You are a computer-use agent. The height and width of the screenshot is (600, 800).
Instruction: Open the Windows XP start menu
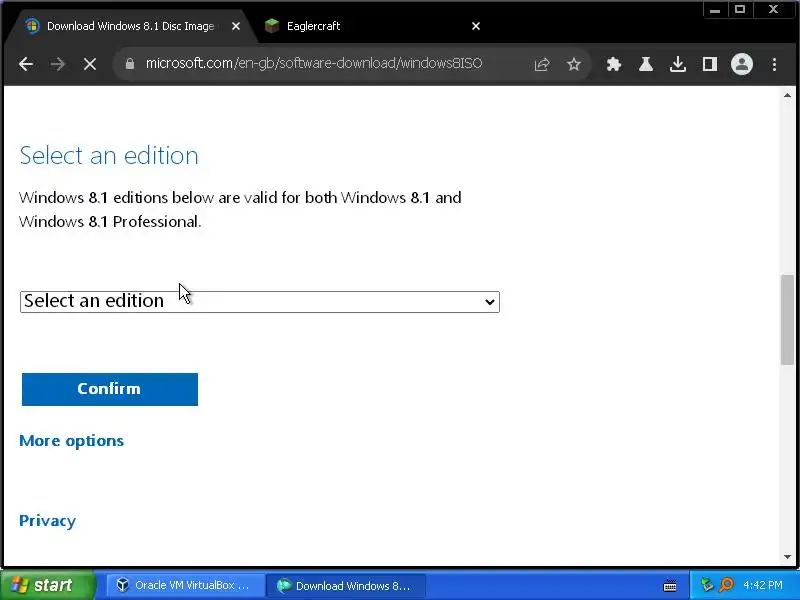point(47,585)
